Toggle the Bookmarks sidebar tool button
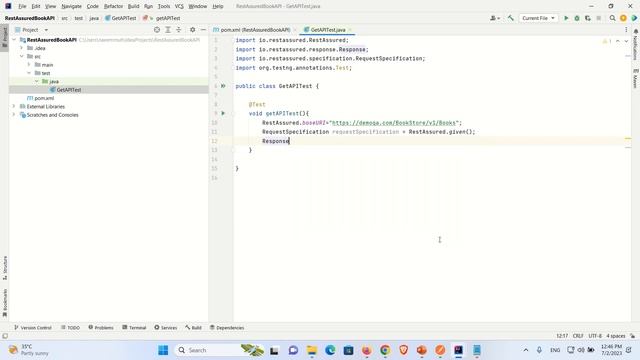This screenshot has height=360, width=640. 5,302
